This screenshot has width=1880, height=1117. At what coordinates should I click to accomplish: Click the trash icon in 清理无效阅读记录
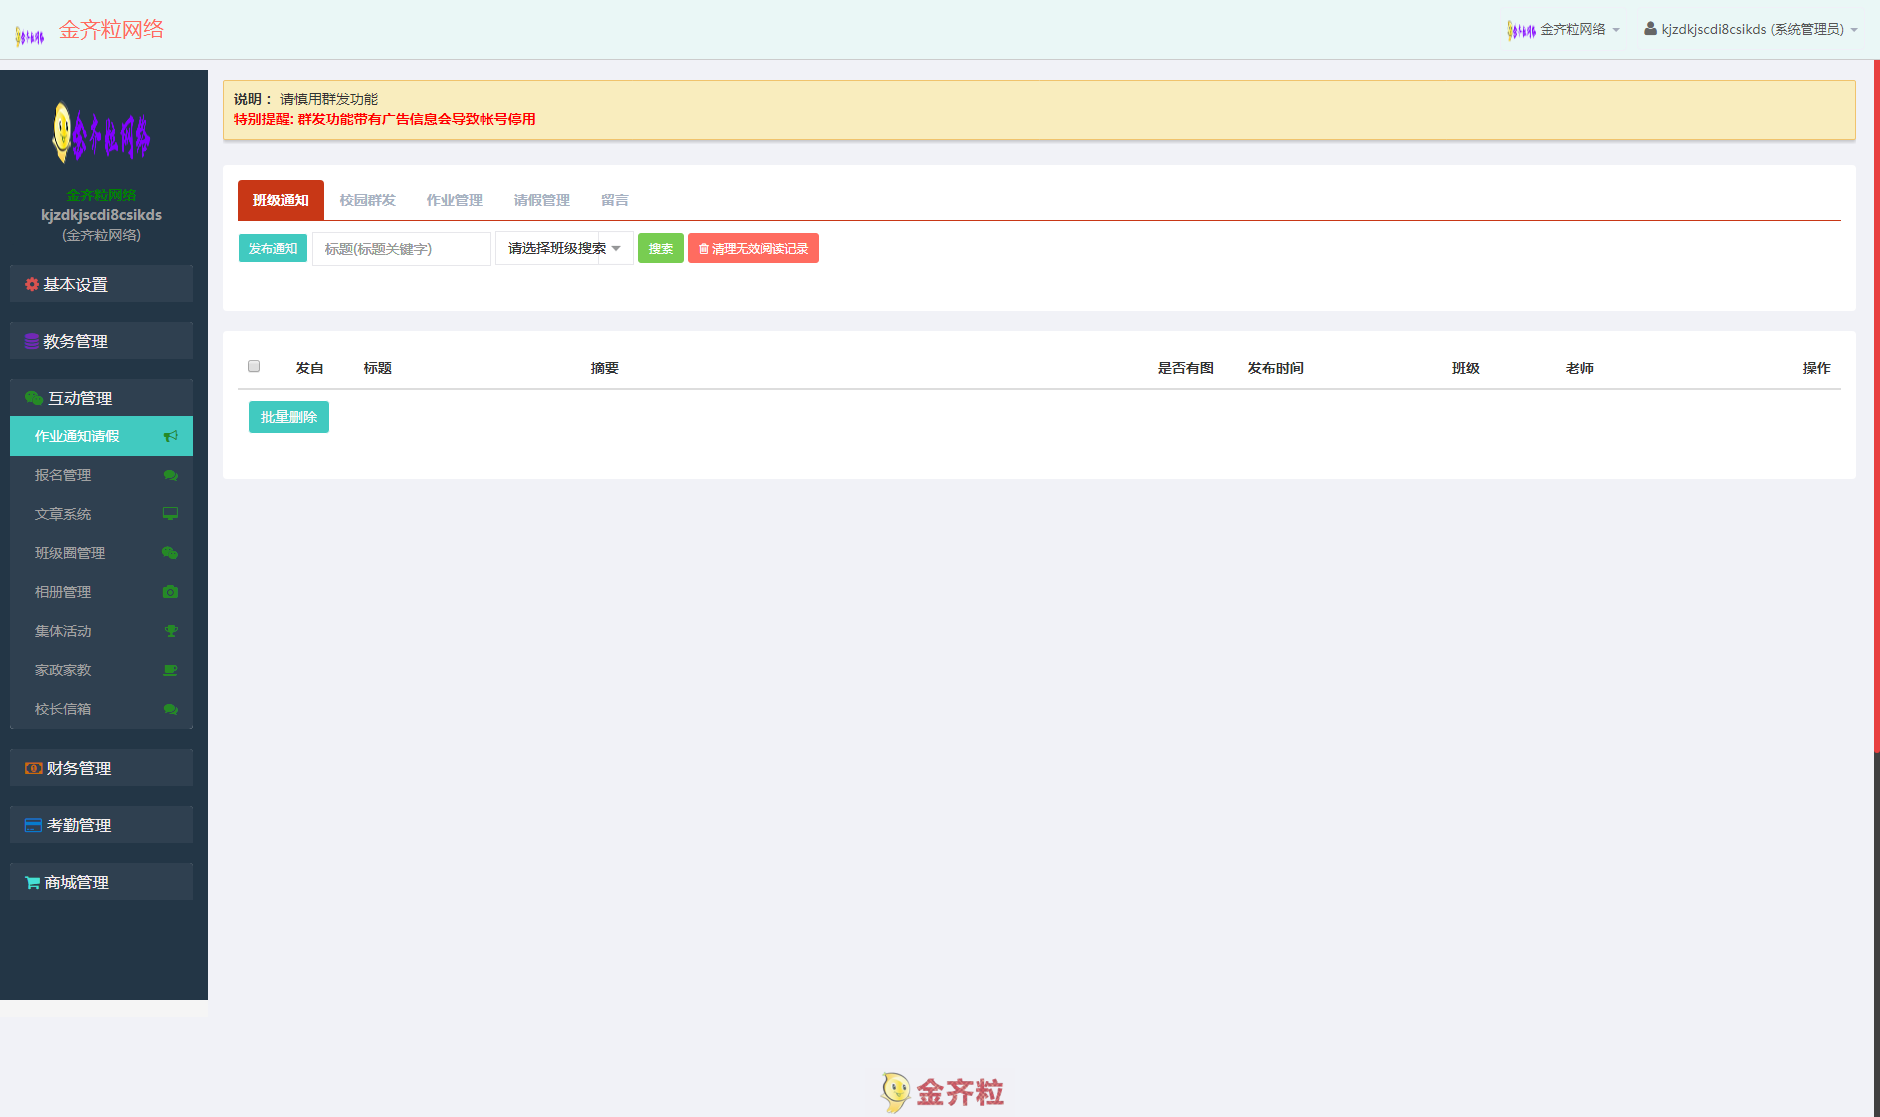(704, 249)
